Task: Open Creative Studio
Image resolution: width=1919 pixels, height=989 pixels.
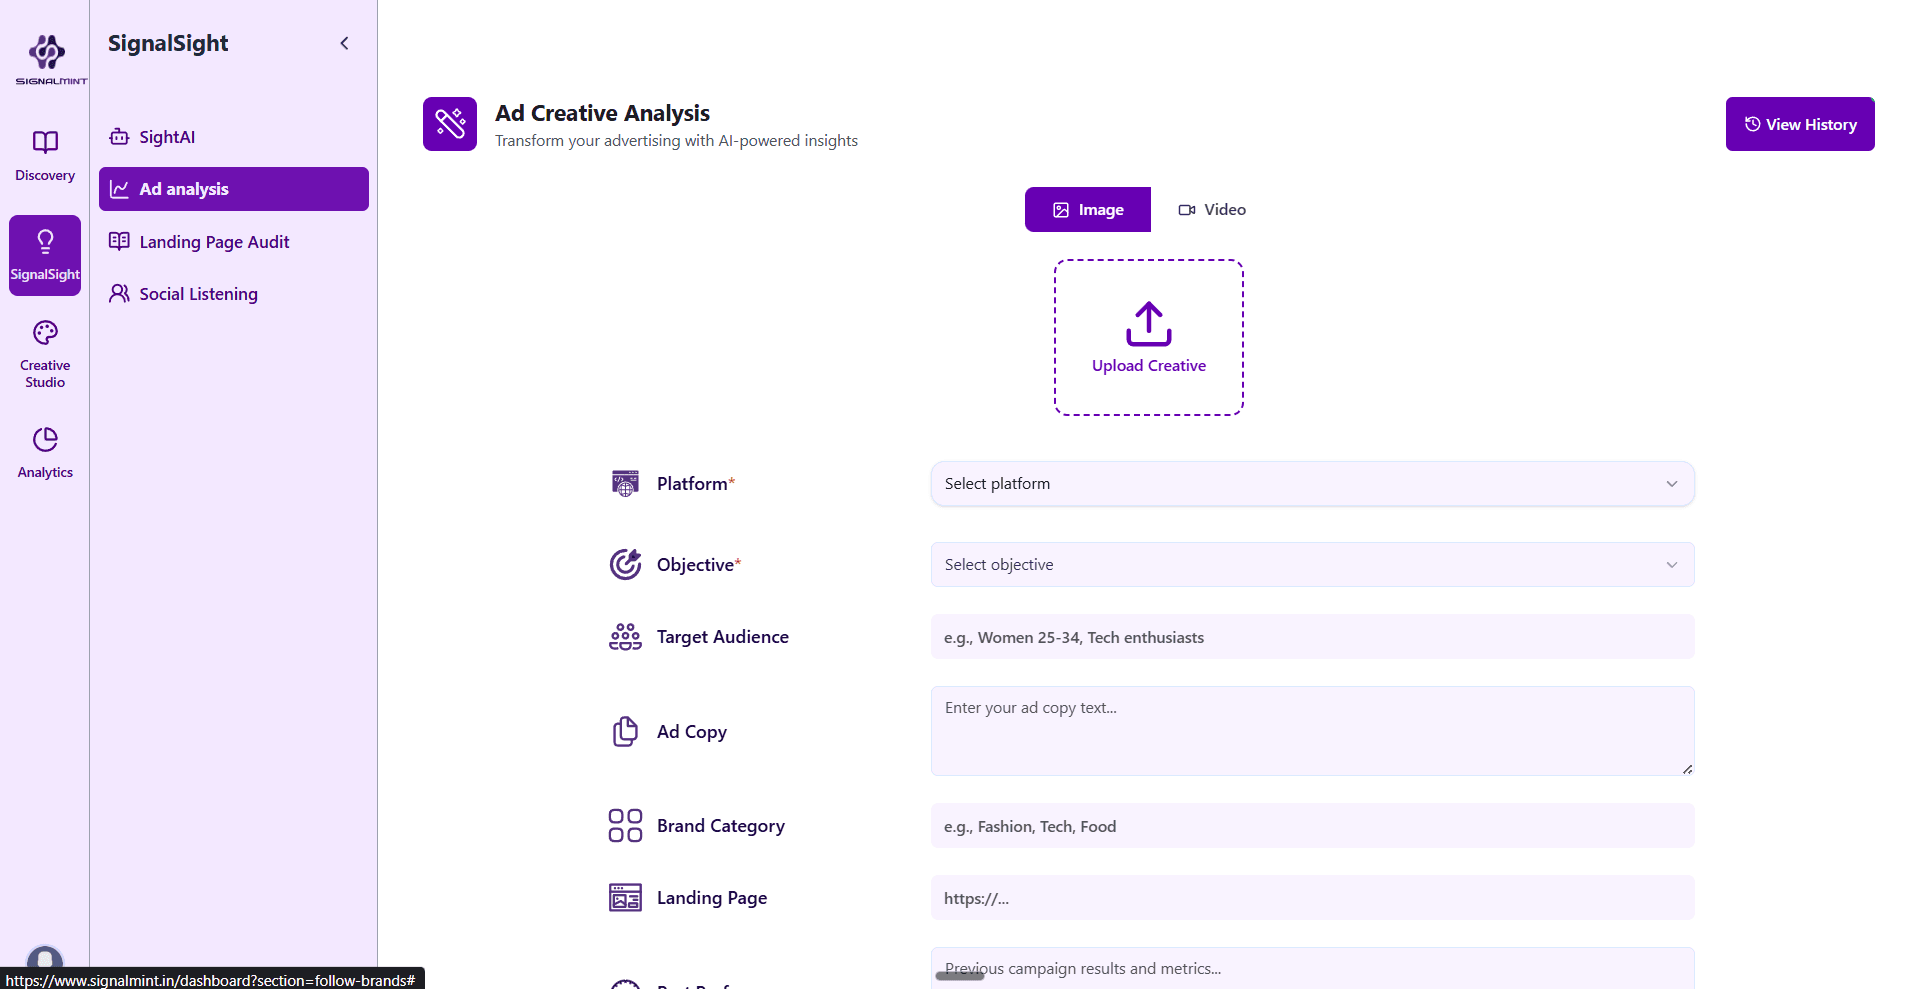Action: pyautogui.click(x=45, y=351)
